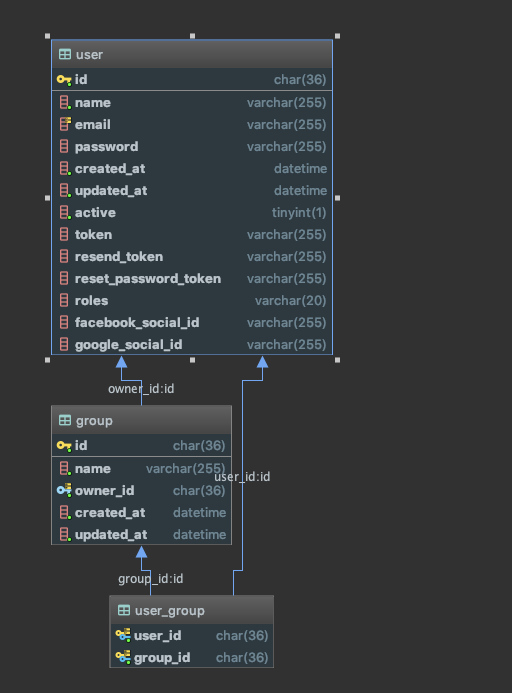Click the user_group table icon
The width and height of the screenshot is (512, 693).
click(x=124, y=610)
